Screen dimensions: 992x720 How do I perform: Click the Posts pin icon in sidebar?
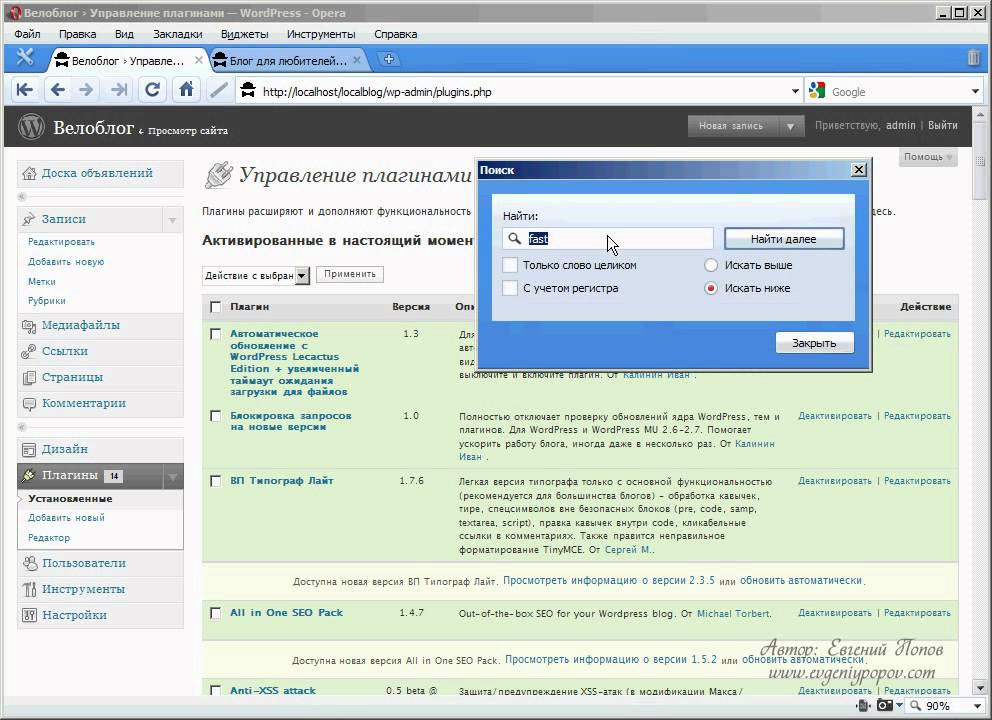pyautogui.click(x=29, y=219)
